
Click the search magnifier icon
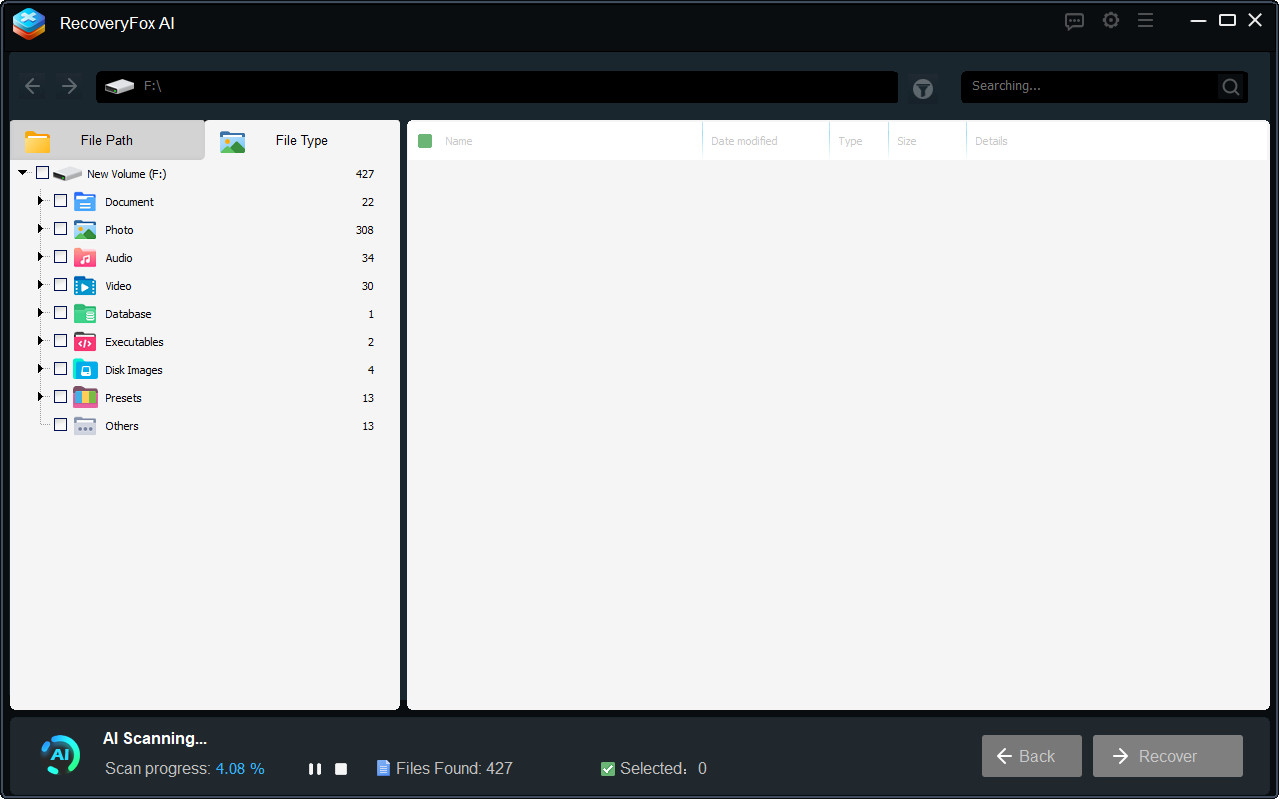[1229, 87]
